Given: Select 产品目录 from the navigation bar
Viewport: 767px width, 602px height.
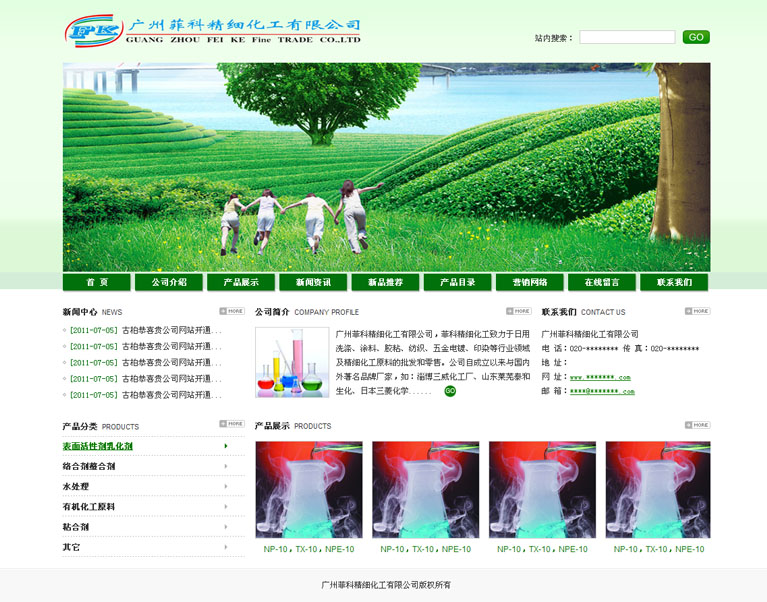Looking at the screenshot, I should point(457,282).
